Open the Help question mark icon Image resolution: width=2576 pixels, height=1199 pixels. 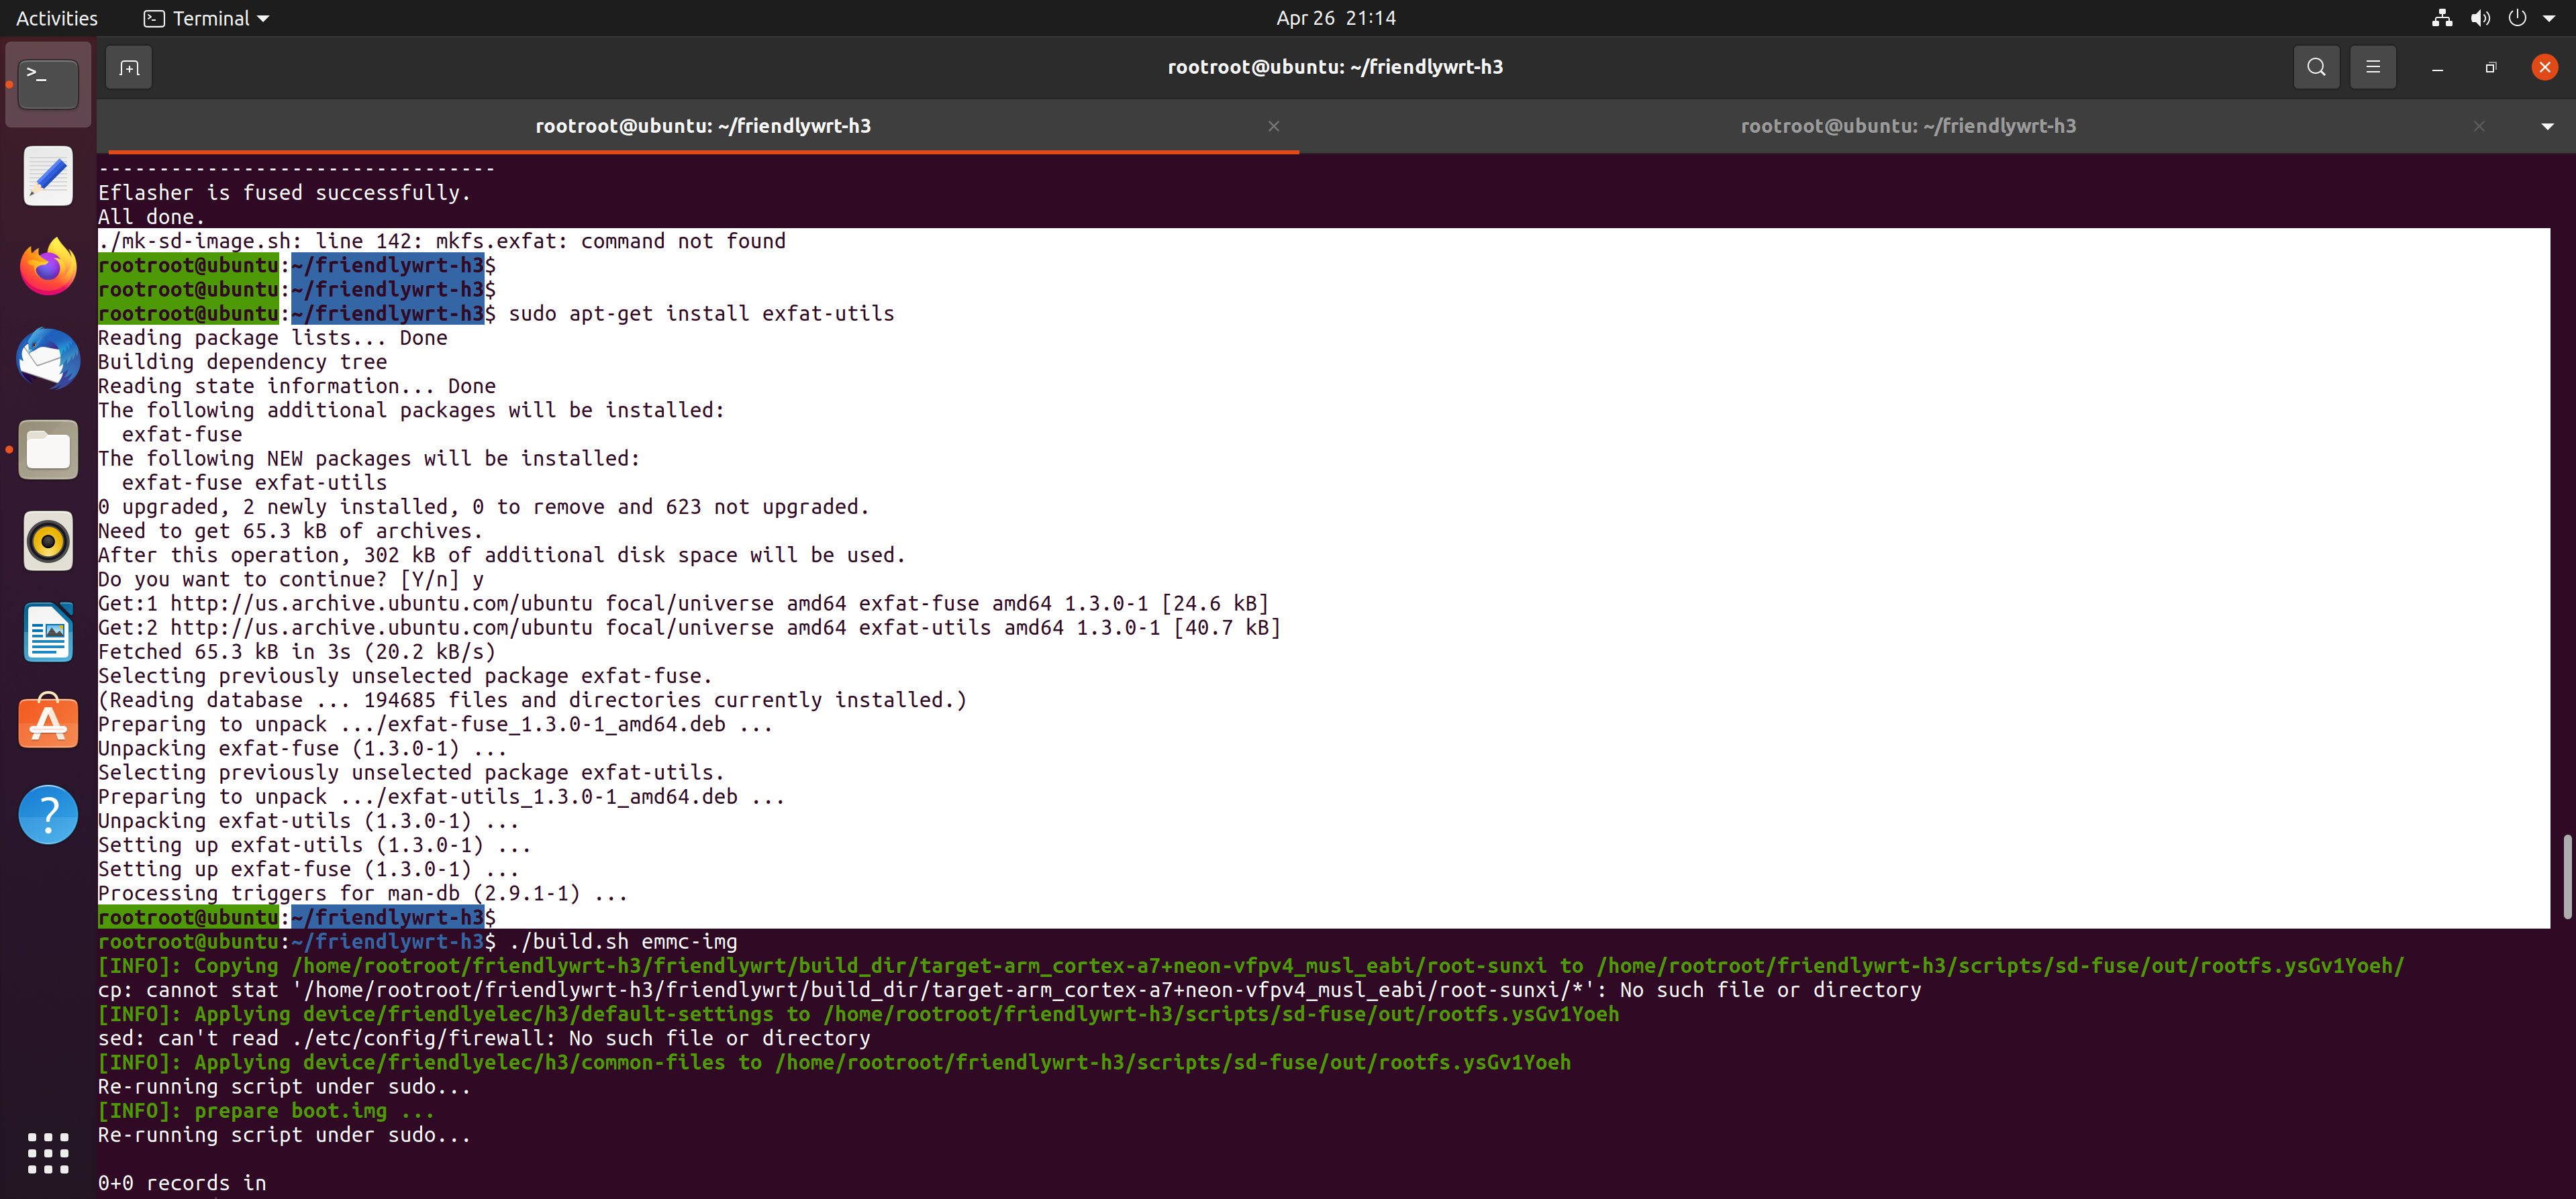point(48,815)
